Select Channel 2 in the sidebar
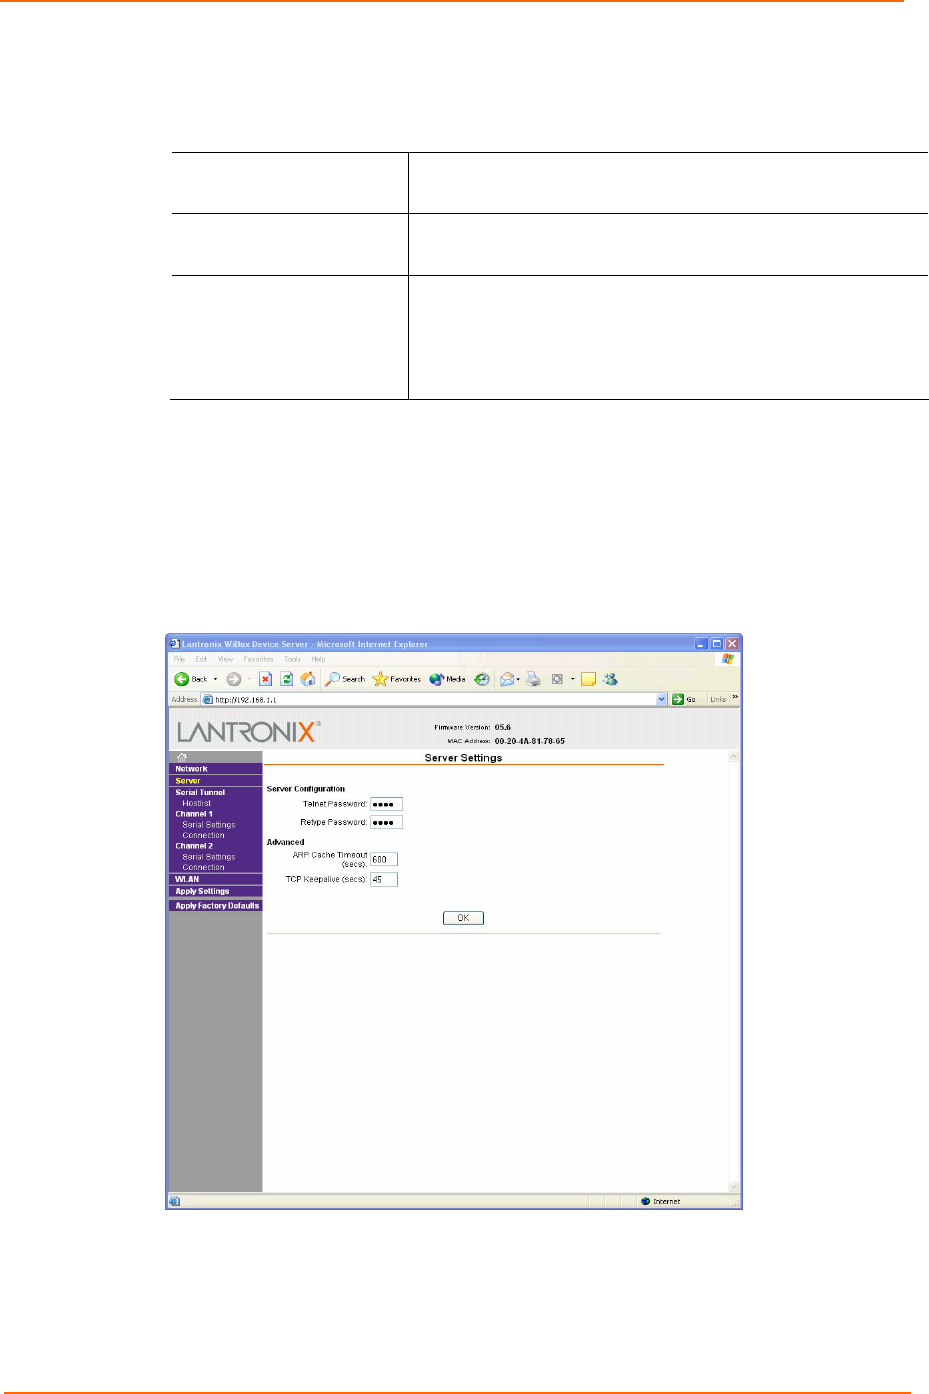Image resolution: width=929 pixels, height=1394 pixels. [x=194, y=846]
